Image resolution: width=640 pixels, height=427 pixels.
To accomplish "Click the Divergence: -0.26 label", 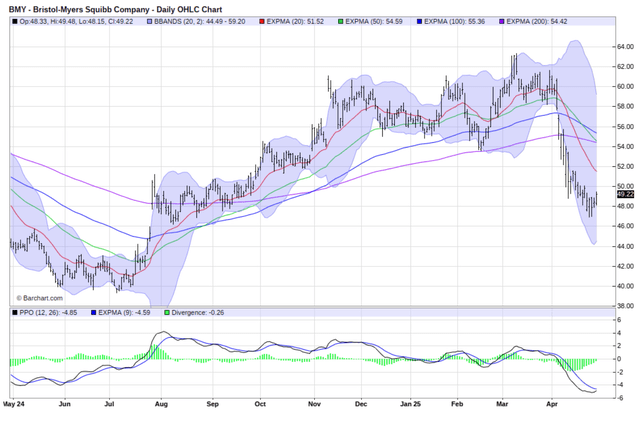I will tap(198, 313).
